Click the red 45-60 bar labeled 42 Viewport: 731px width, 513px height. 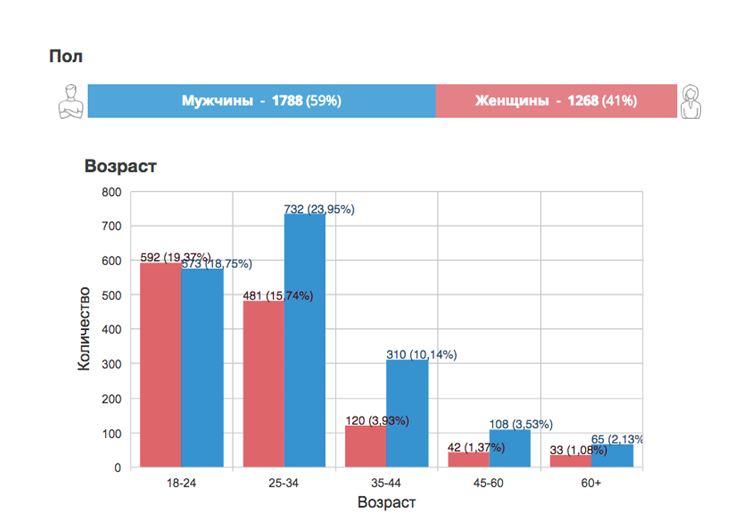[469, 460]
